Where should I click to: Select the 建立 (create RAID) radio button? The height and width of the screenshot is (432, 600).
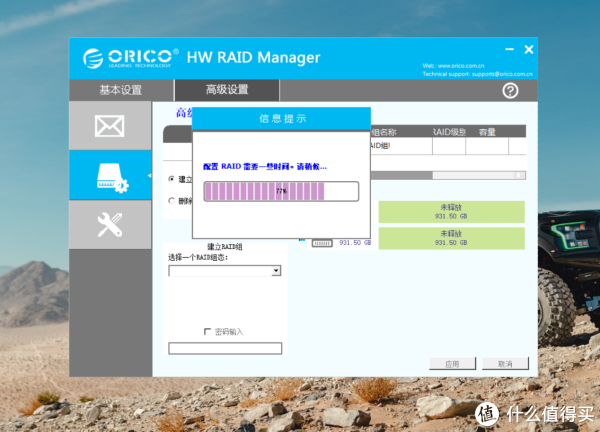click(x=170, y=179)
